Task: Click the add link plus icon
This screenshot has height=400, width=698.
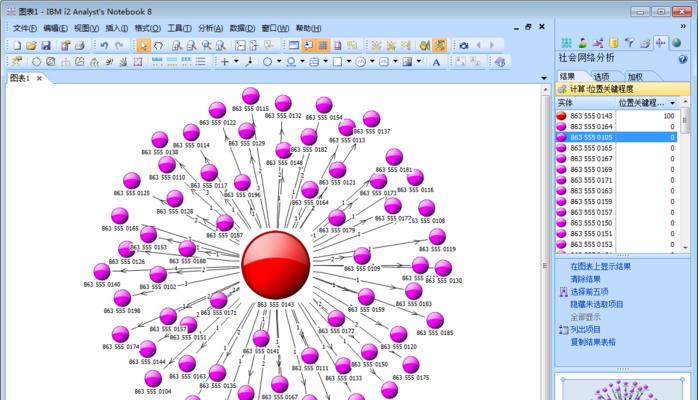Action: point(225,62)
